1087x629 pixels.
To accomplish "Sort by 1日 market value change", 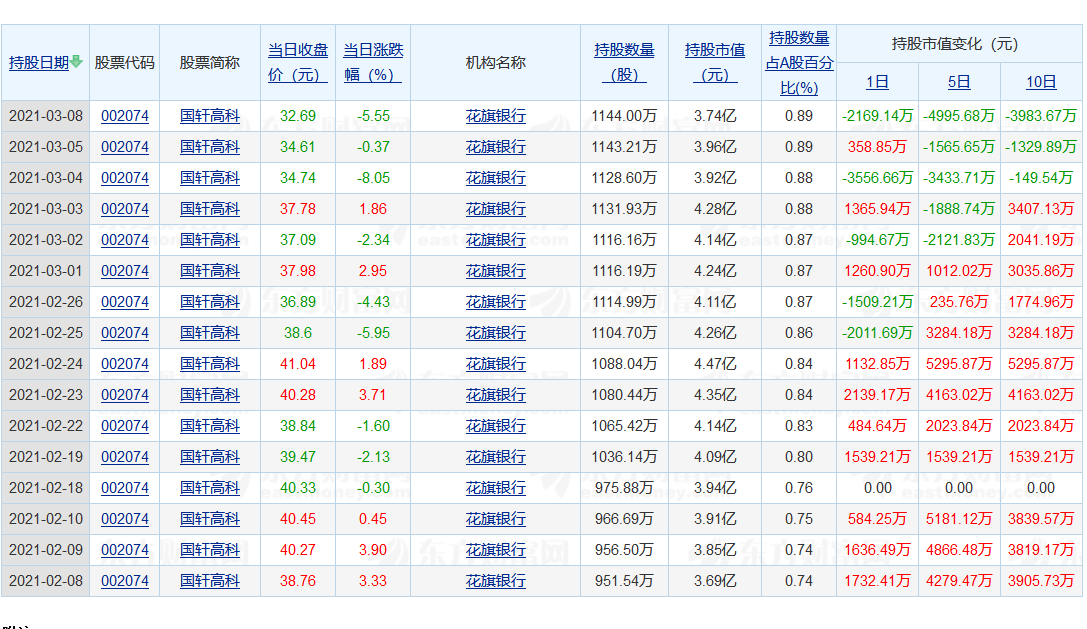I will tap(877, 82).
